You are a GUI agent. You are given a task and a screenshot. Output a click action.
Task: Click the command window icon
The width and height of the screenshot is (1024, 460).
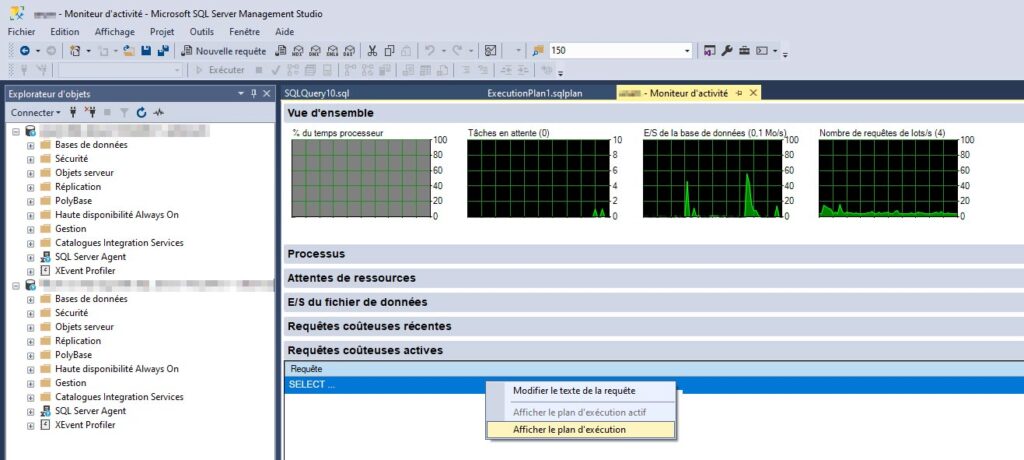[761, 50]
